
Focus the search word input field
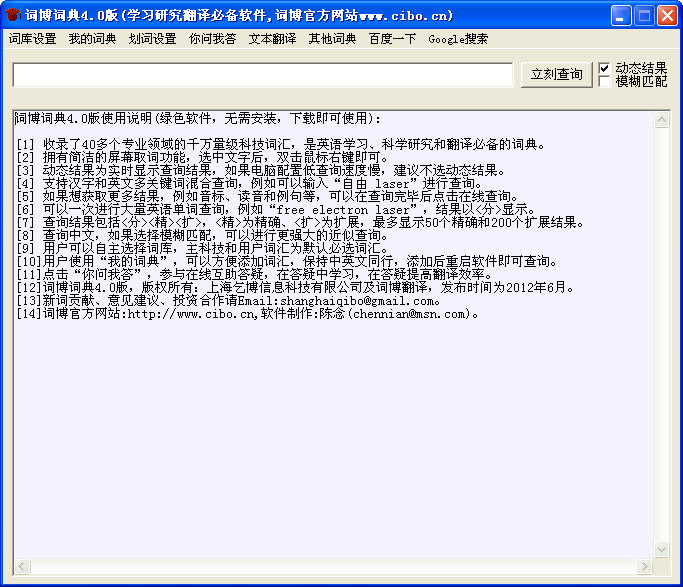click(x=262, y=75)
